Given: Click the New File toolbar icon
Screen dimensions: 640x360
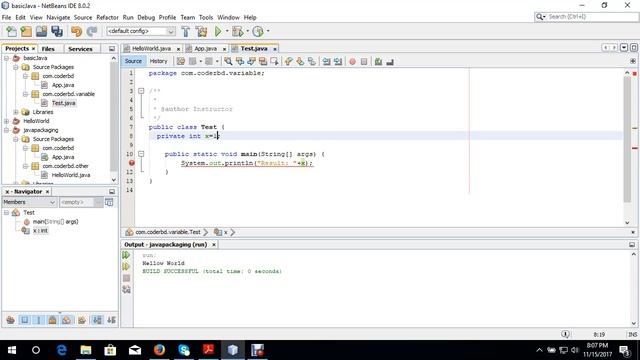Looking at the screenshot, I should tap(11, 31).
